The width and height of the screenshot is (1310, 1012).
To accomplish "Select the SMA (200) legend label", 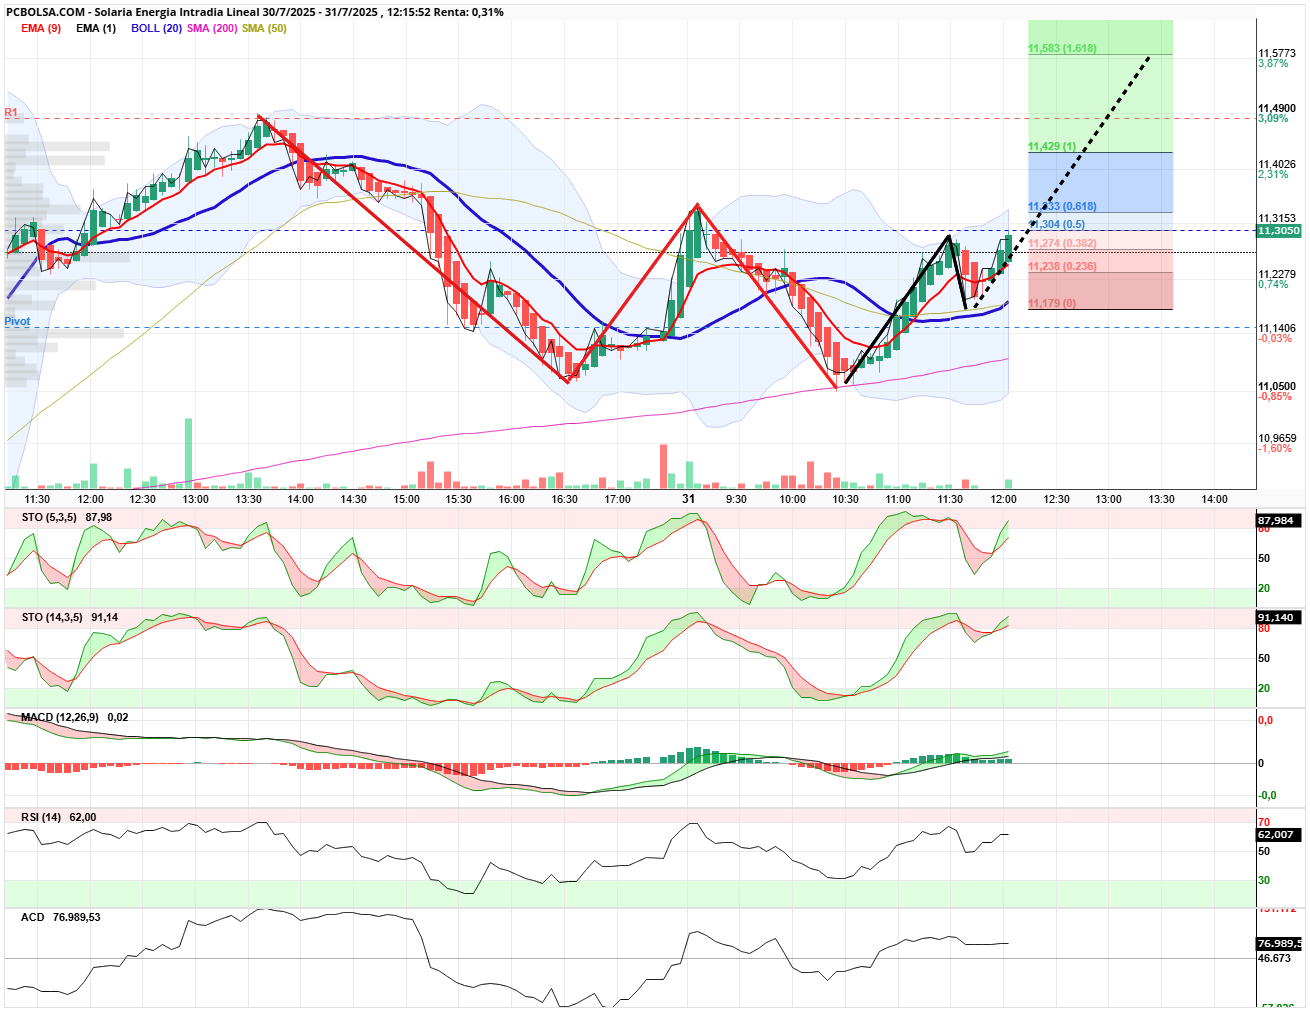I will pyautogui.click(x=212, y=28).
